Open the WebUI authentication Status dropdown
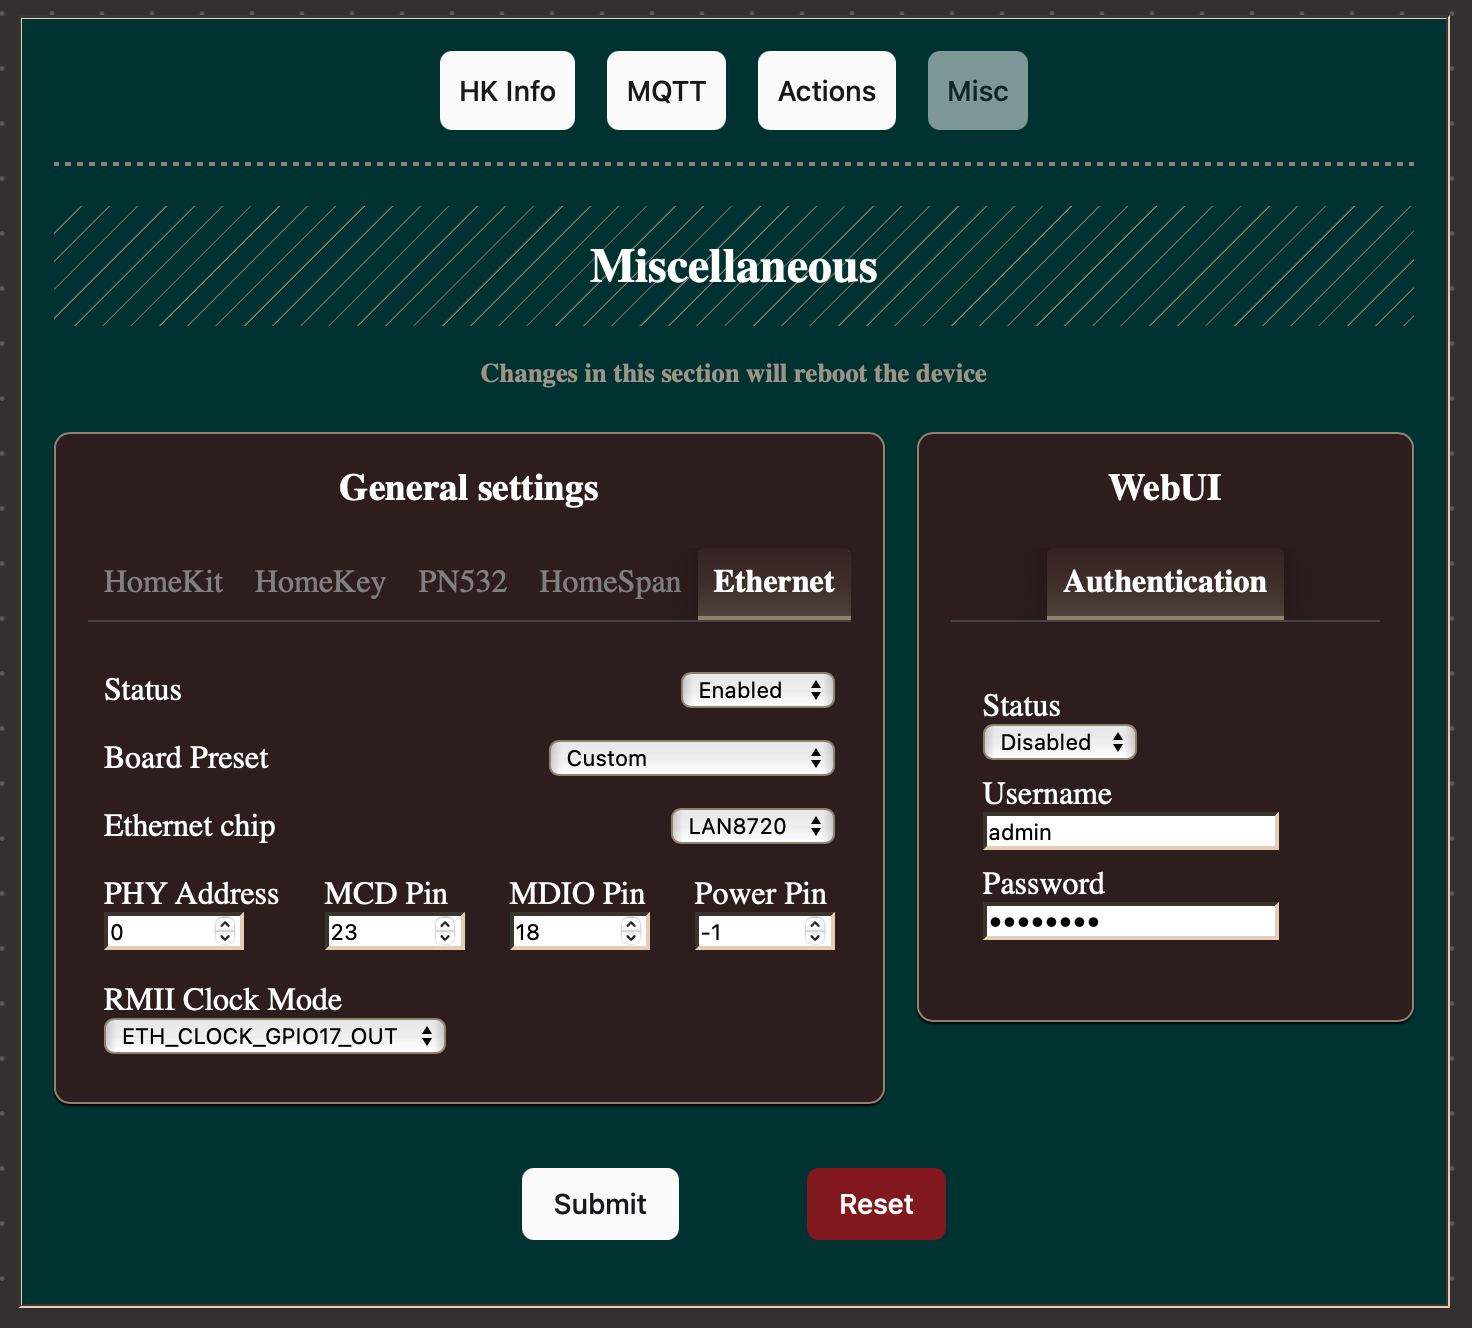Image resolution: width=1472 pixels, height=1328 pixels. [1060, 742]
